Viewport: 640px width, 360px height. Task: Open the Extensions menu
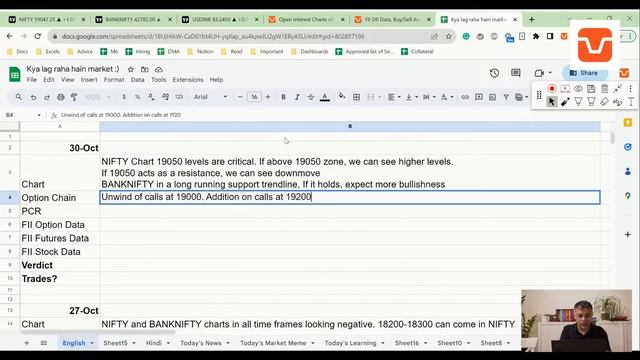coord(188,80)
